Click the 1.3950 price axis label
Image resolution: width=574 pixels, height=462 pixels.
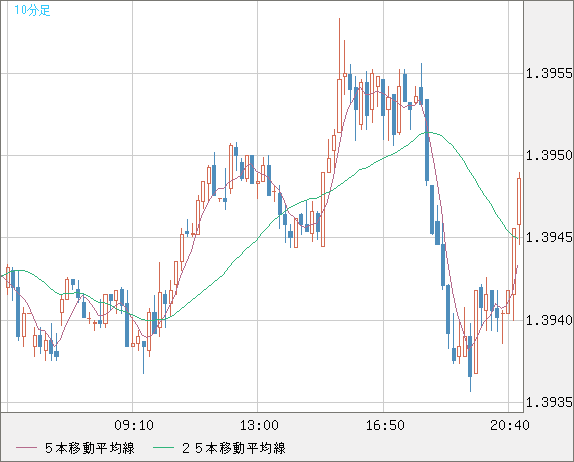(x=549, y=156)
